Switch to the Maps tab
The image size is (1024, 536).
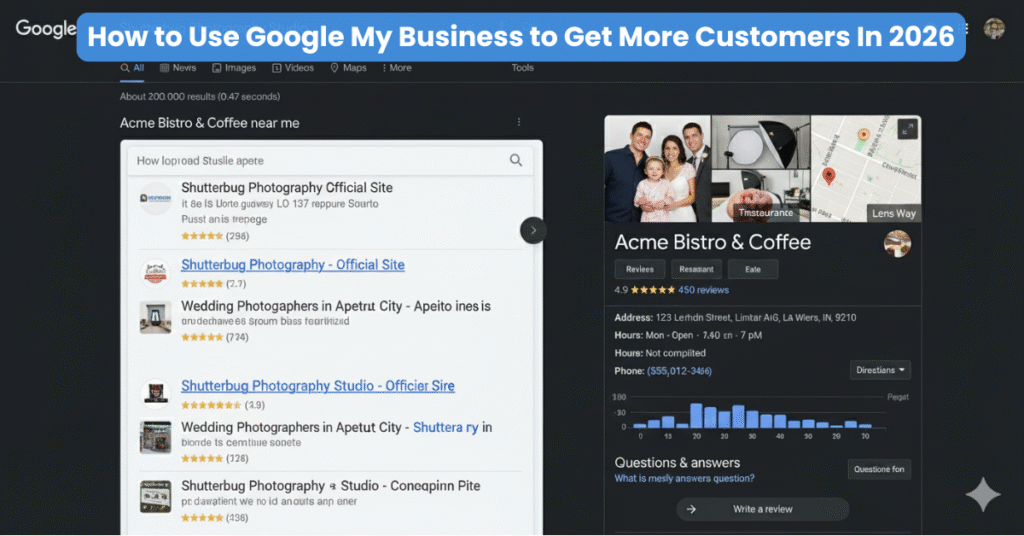pos(349,68)
